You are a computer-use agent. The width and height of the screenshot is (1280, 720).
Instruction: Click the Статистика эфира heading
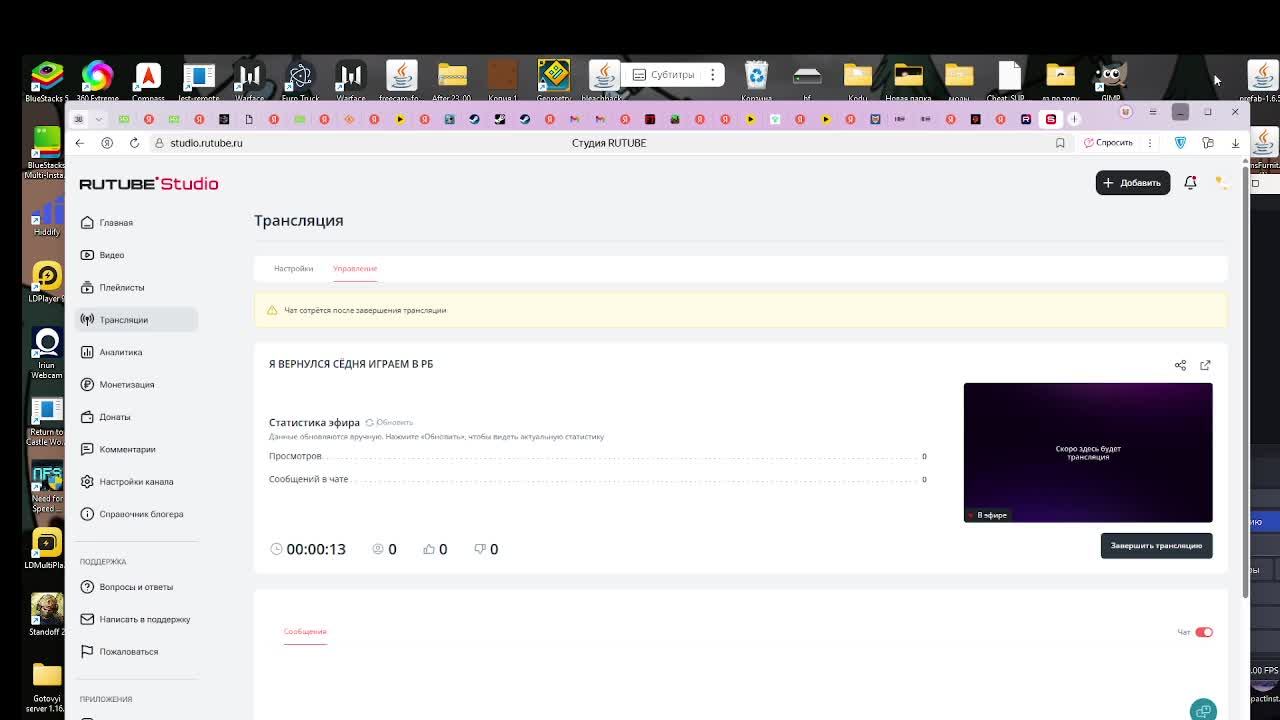click(x=314, y=422)
